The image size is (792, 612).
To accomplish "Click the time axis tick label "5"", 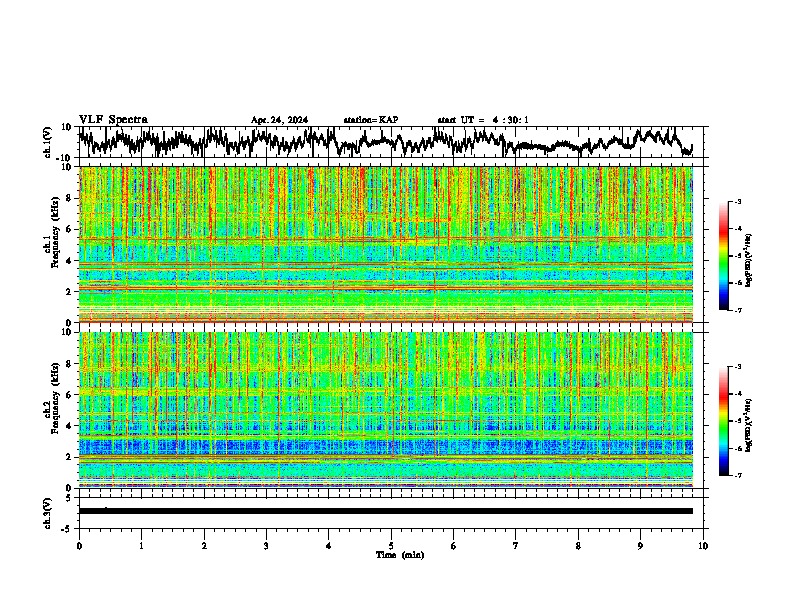I will [x=391, y=546].
